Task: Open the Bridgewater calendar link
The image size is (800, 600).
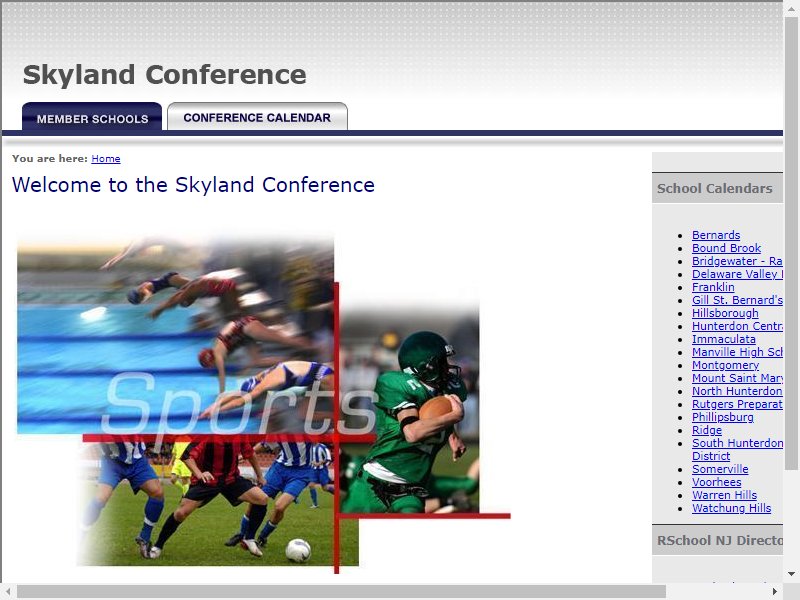Action: (x=737, y=261)
